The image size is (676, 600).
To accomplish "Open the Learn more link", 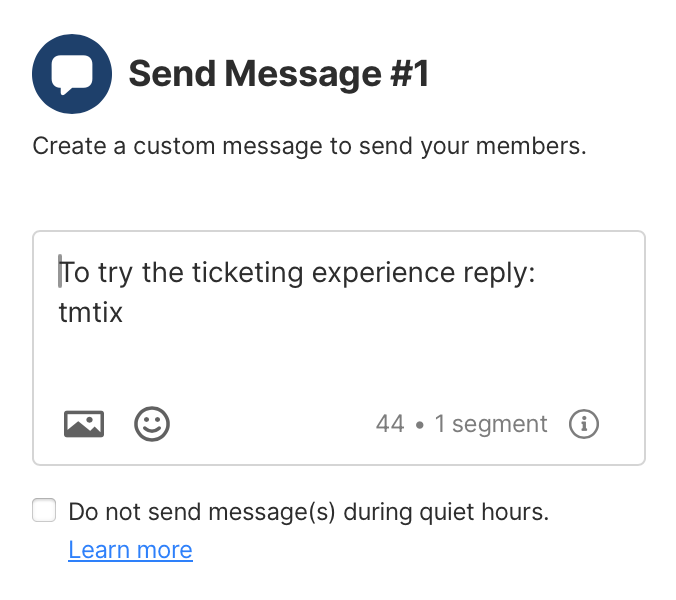I will point(130,550).
